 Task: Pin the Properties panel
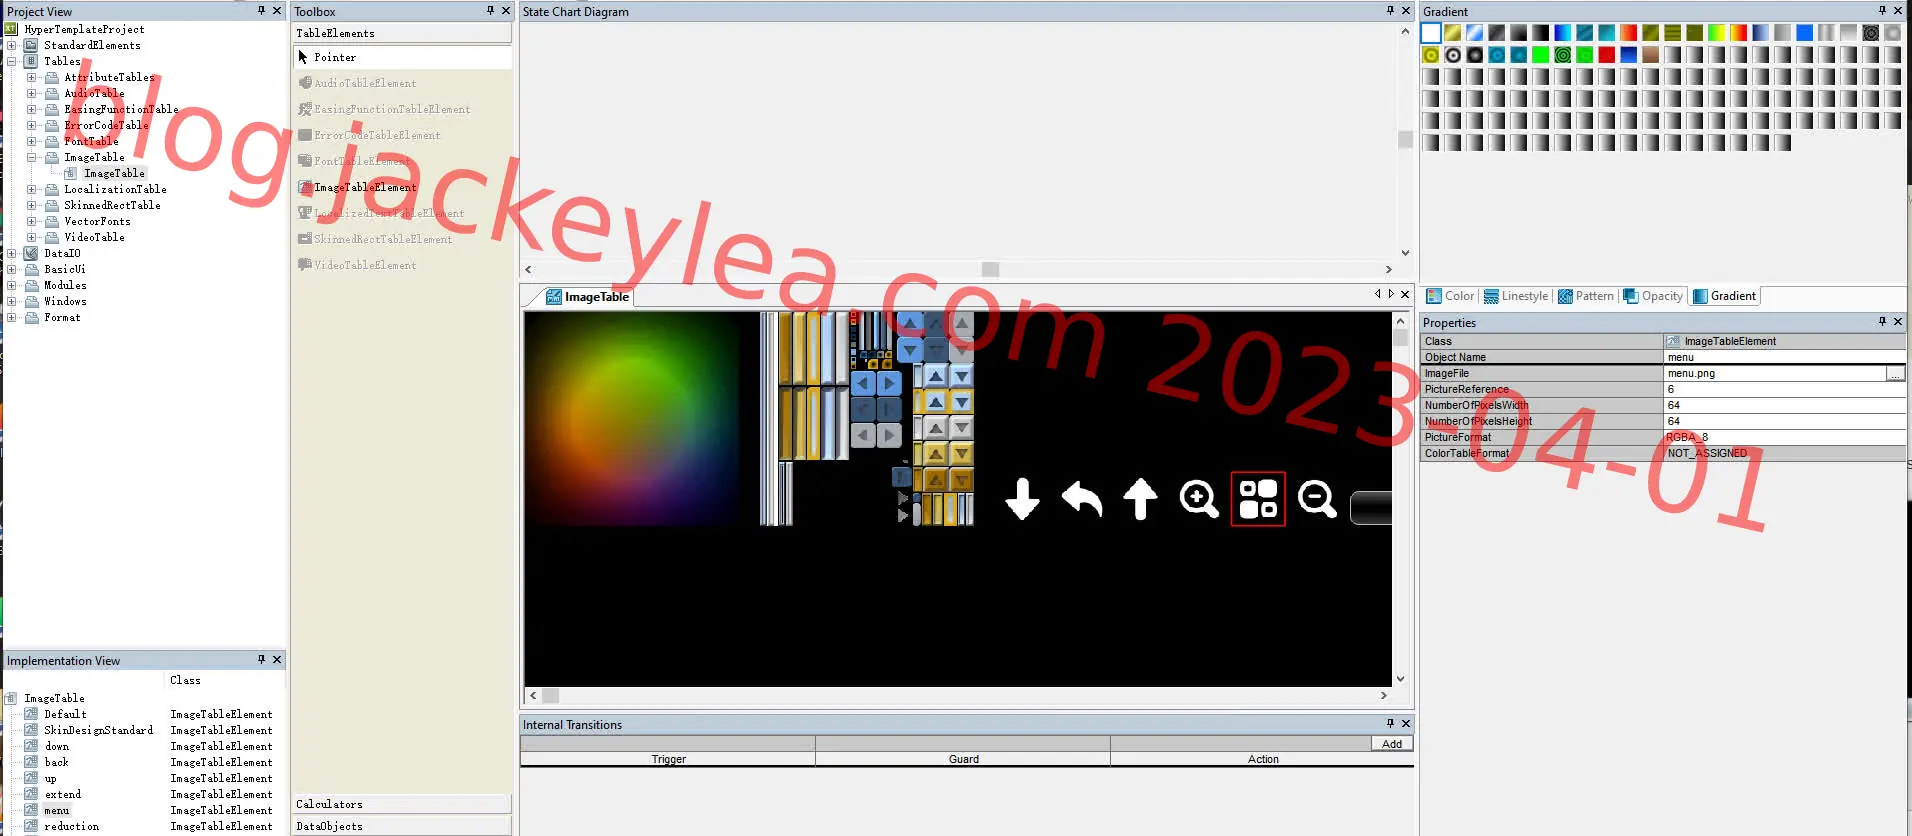click(x=1882, y=322)
